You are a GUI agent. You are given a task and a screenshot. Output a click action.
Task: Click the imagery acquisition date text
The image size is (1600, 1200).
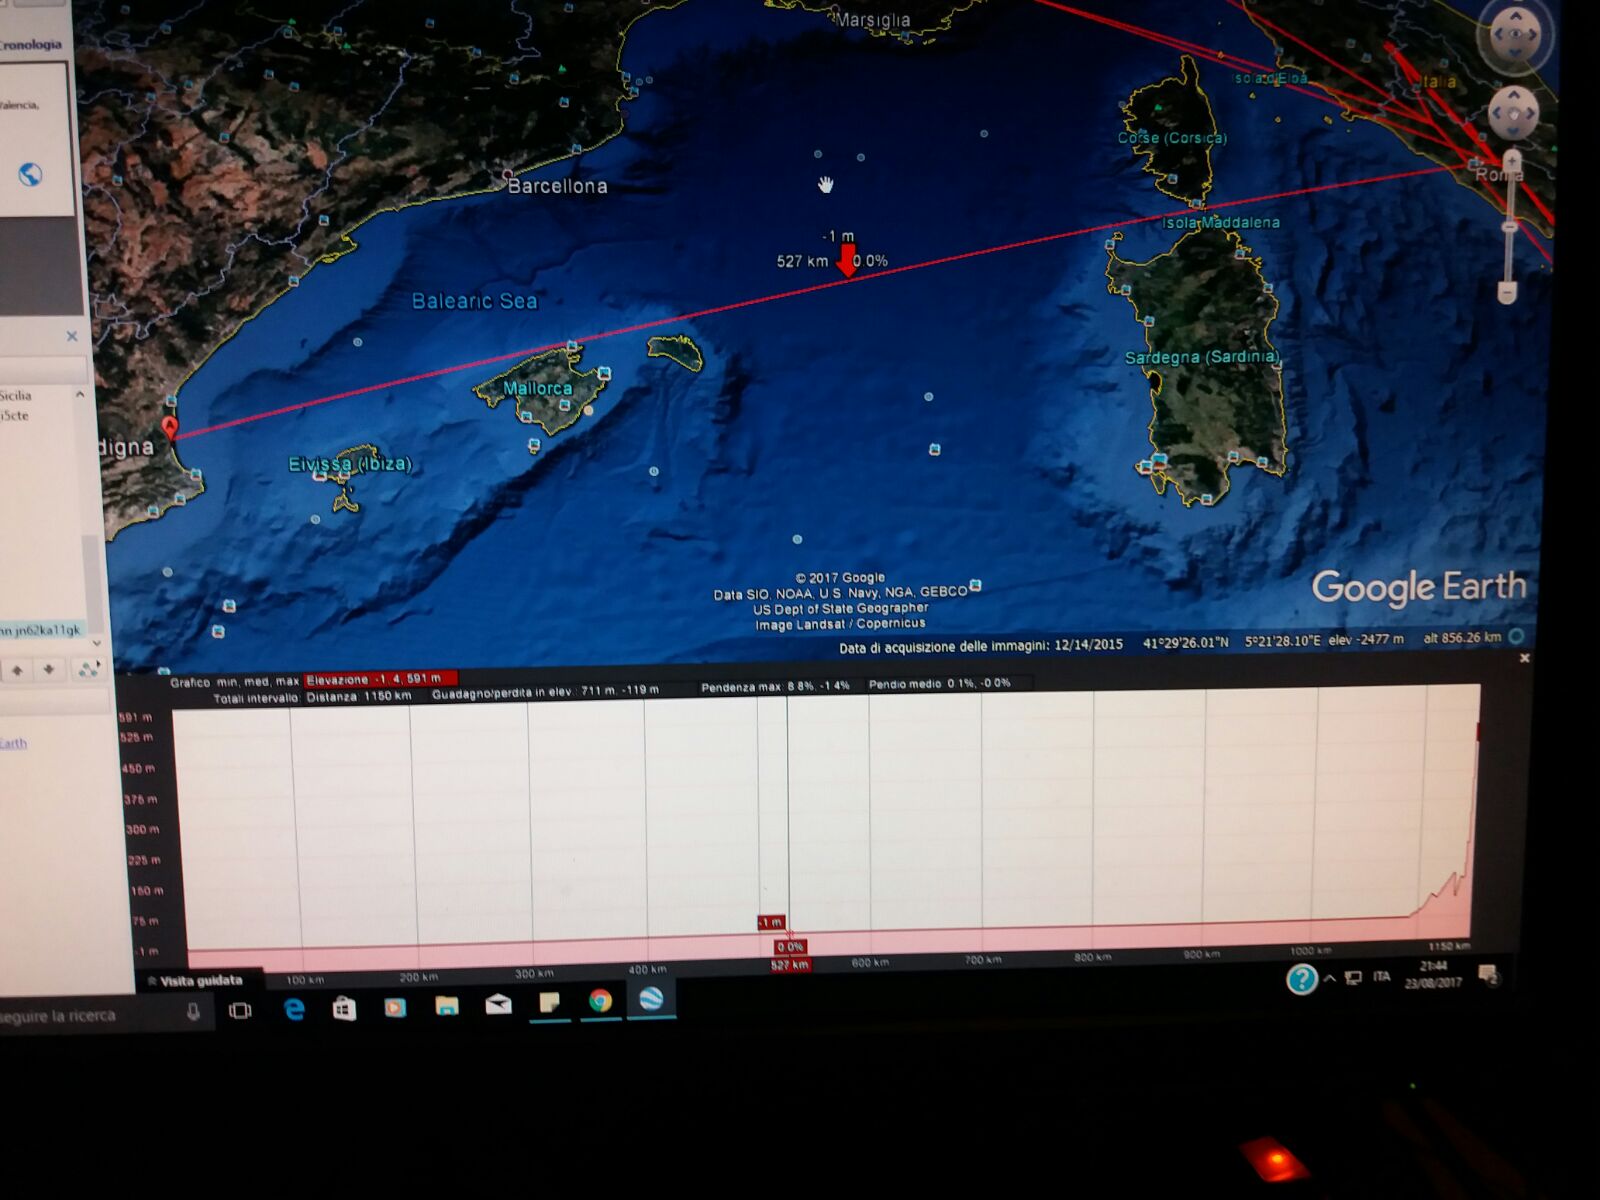[x=981, y=646]
